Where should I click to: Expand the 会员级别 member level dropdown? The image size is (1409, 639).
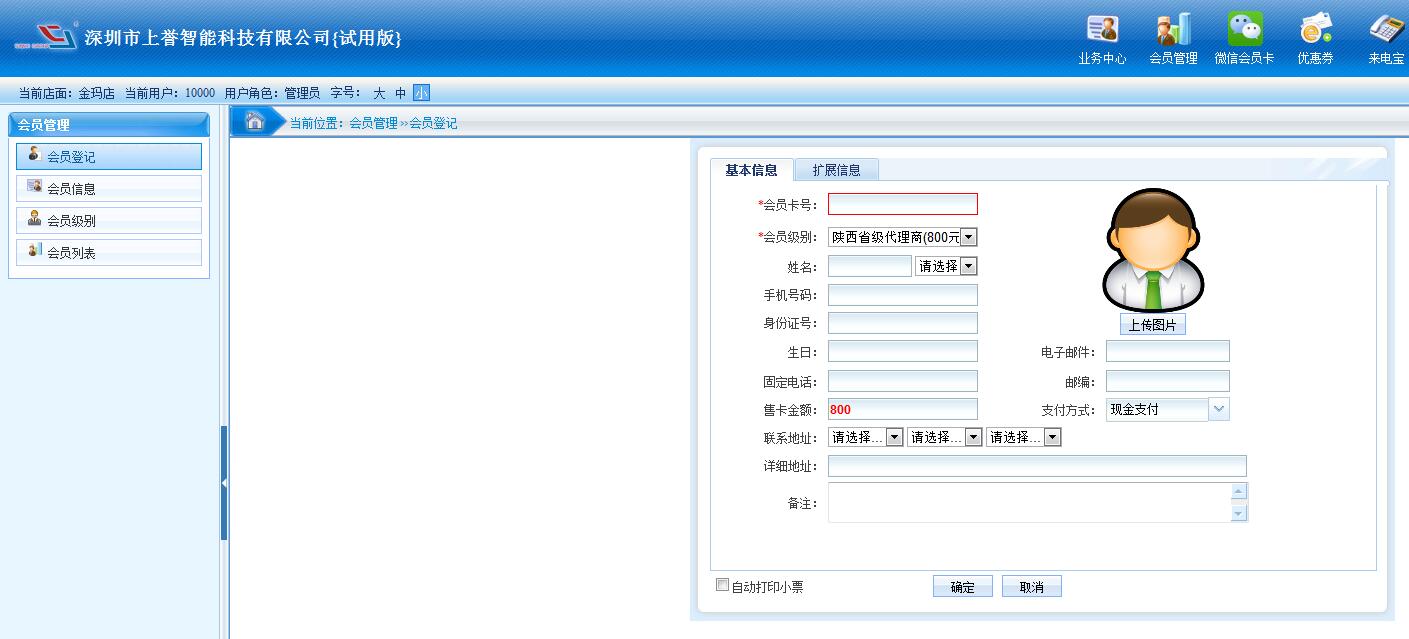[x=968, y=237]
